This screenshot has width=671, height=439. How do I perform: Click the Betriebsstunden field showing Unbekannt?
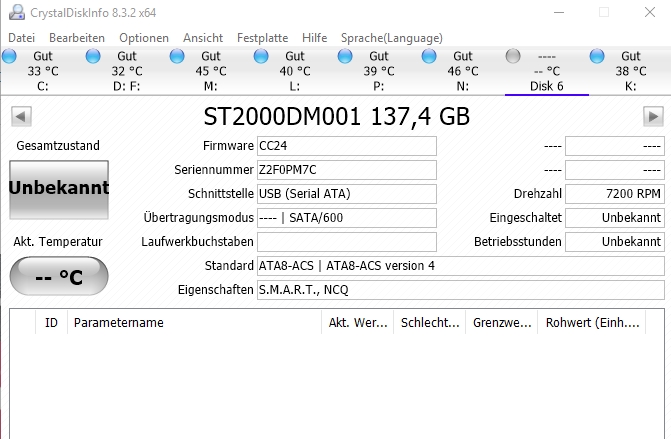pyautogui.click(x=615, y=242)
